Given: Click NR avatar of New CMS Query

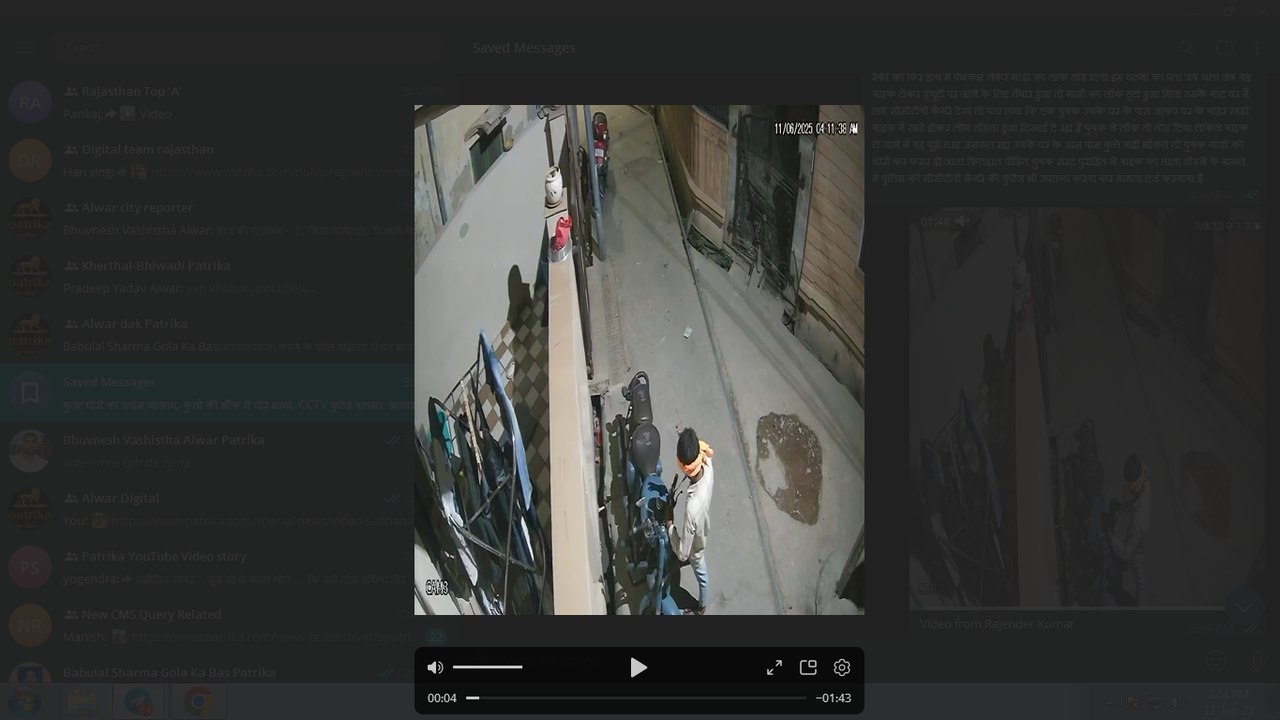Looking at the screenshot, I should 30,624.
